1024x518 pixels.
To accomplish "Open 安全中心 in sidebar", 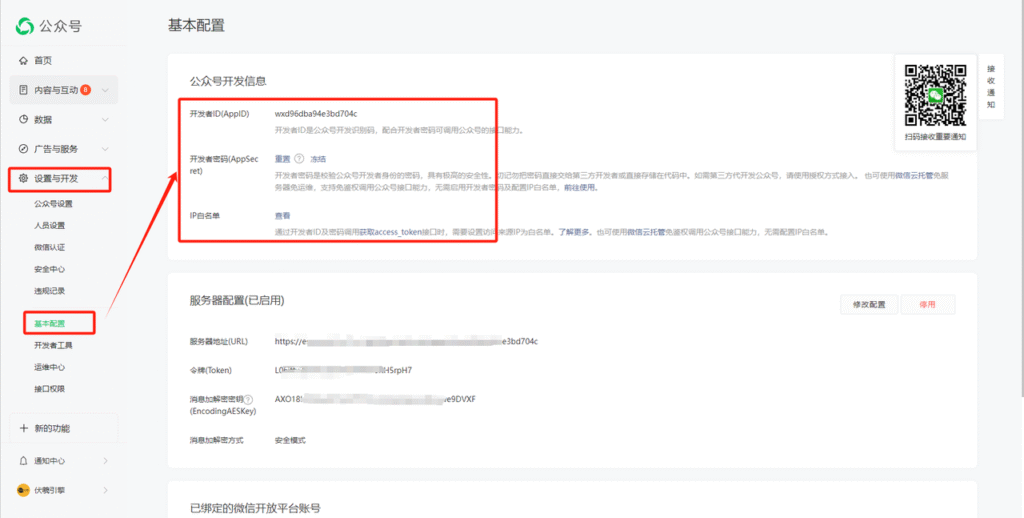I will click(50, 269).
